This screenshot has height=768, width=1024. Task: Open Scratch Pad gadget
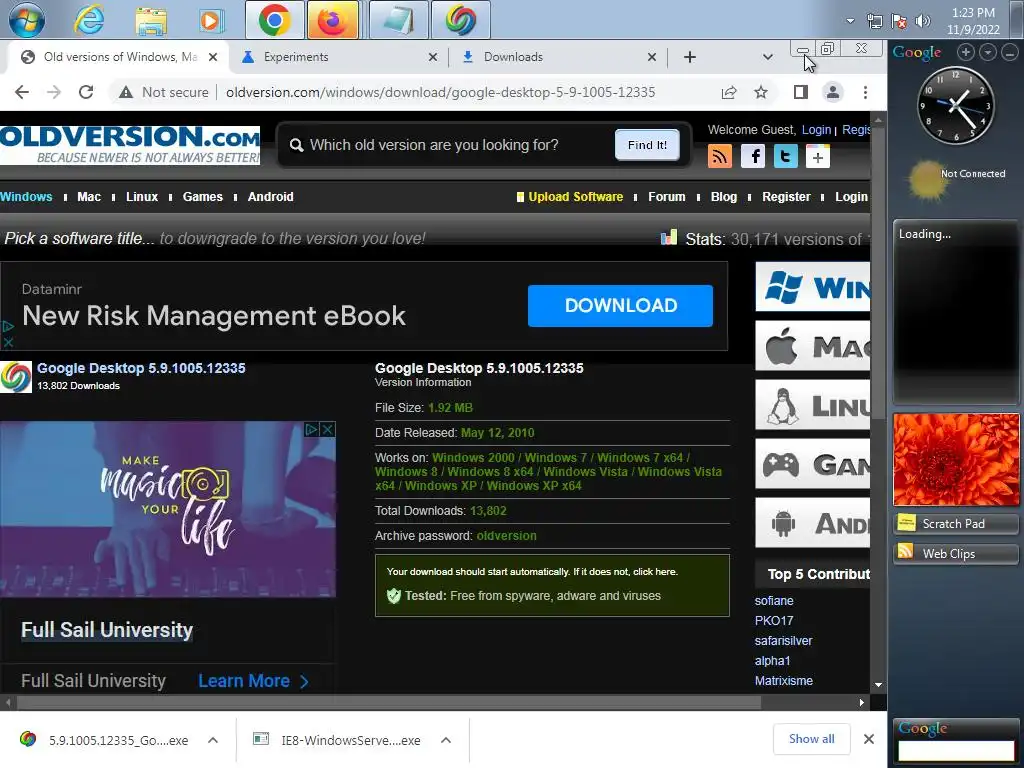(955, 524)
